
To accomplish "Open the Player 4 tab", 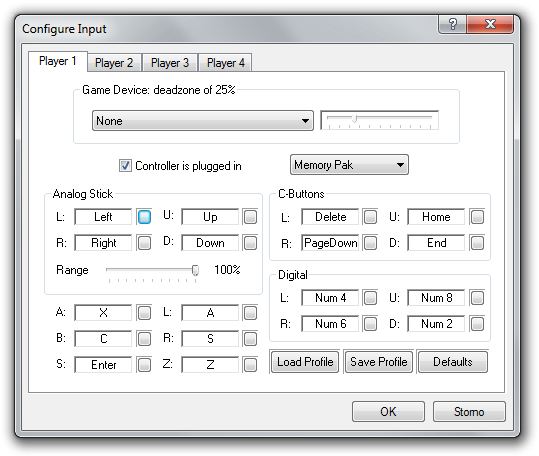I will tap(226, 63).
